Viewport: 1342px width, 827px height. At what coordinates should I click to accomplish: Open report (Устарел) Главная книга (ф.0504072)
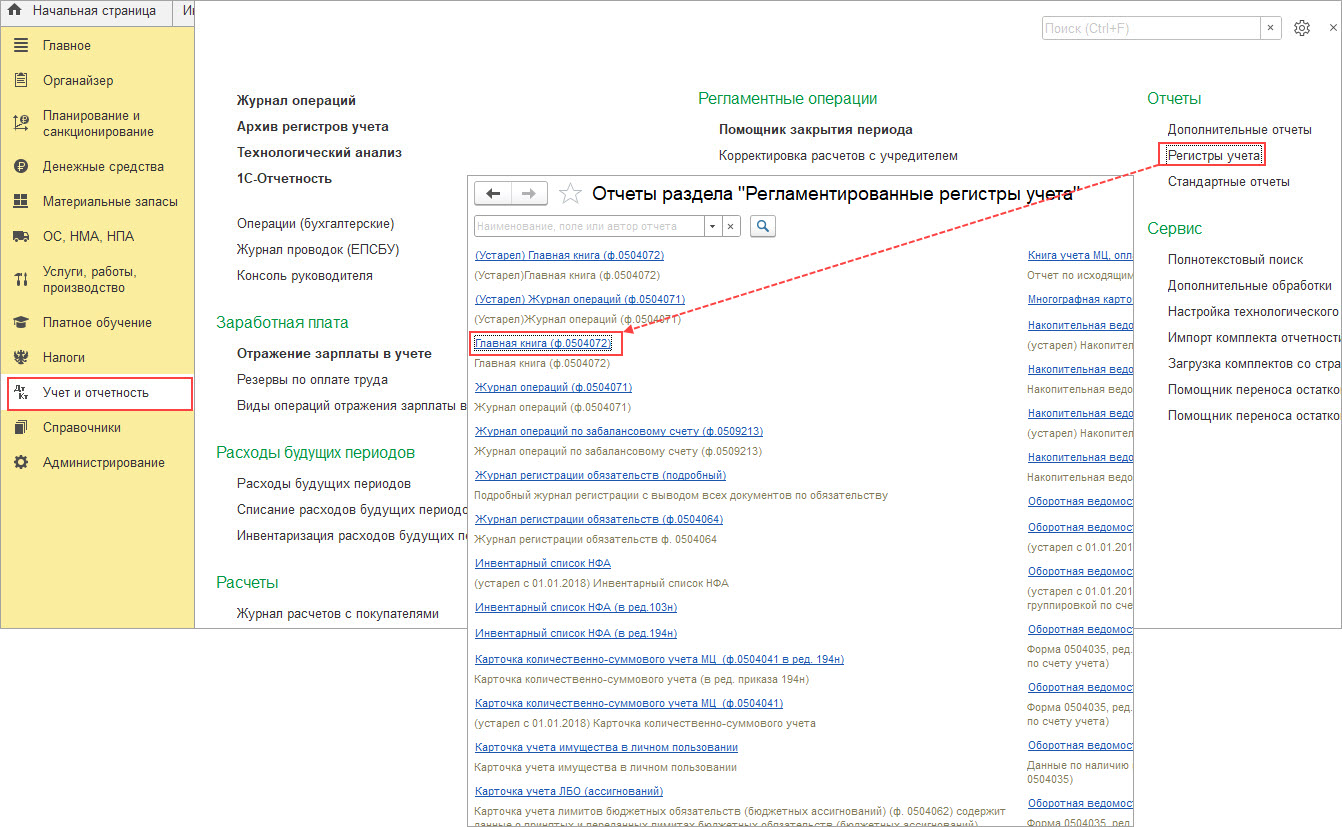click(x=569, y=256)
